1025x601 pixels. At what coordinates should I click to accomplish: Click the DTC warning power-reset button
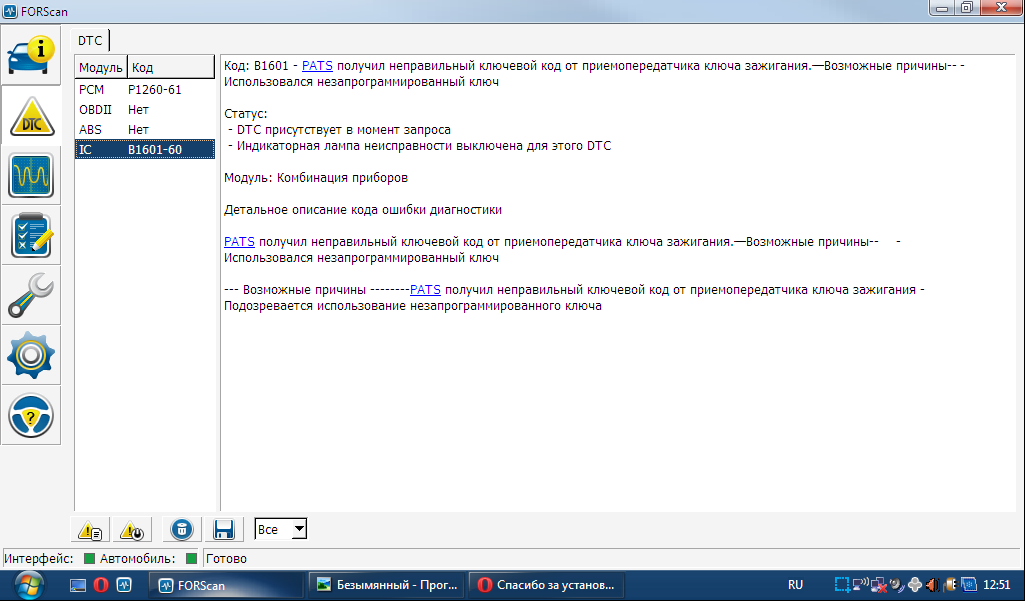tap(132, 530)
